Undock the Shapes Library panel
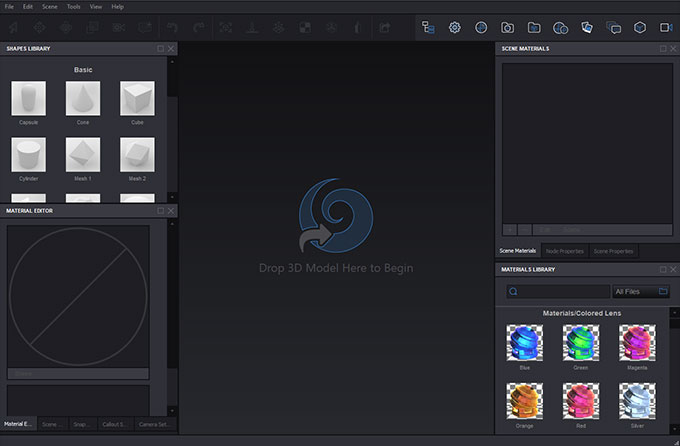This screenshot has width=680, height=446. [x=160, y=48]
